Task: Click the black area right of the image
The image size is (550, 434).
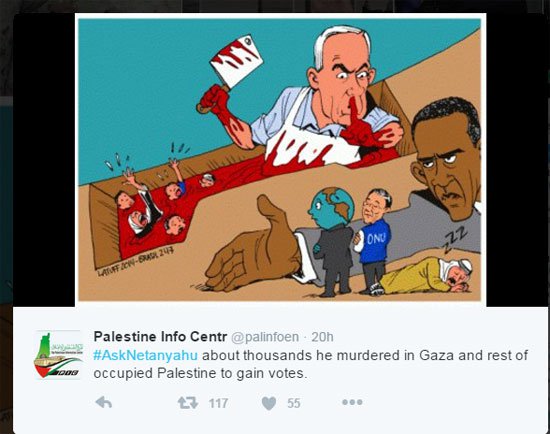Action: click(517, 160)
